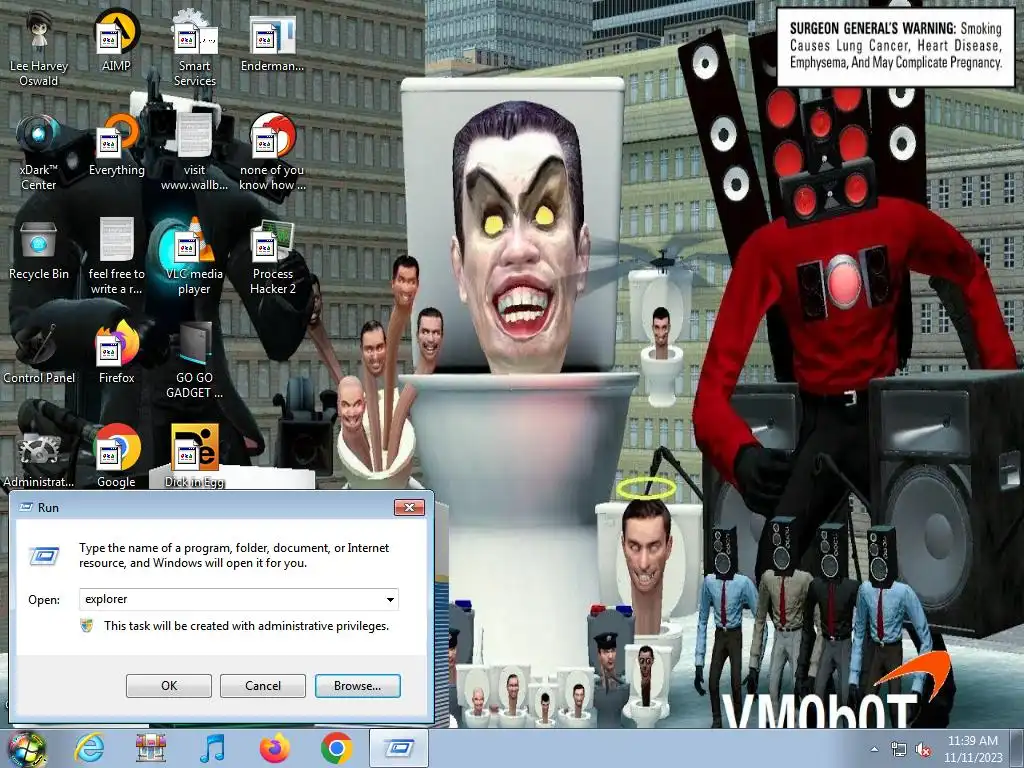Open the 'feel free to write a r...' file
The width and height of the screenshot is (1024, 768).
[x=116, y=256]
